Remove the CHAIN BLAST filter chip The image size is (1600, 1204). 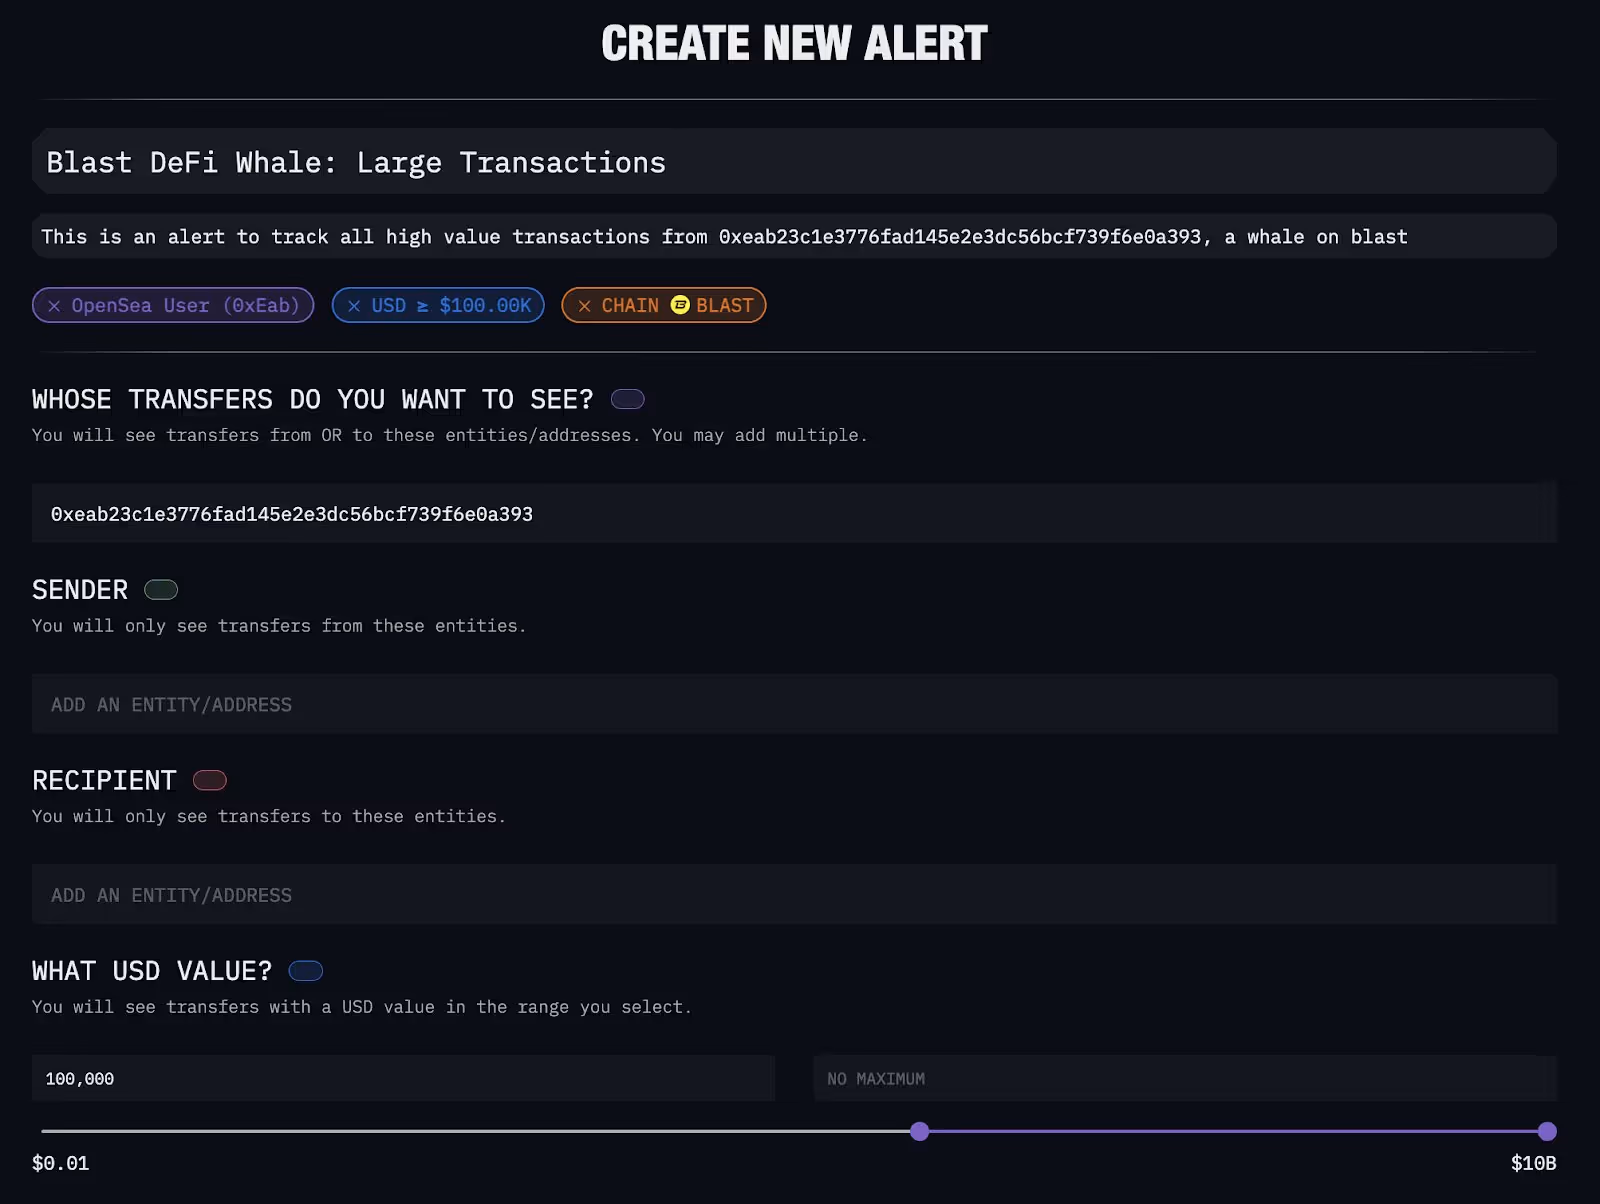tap(584, 306)
